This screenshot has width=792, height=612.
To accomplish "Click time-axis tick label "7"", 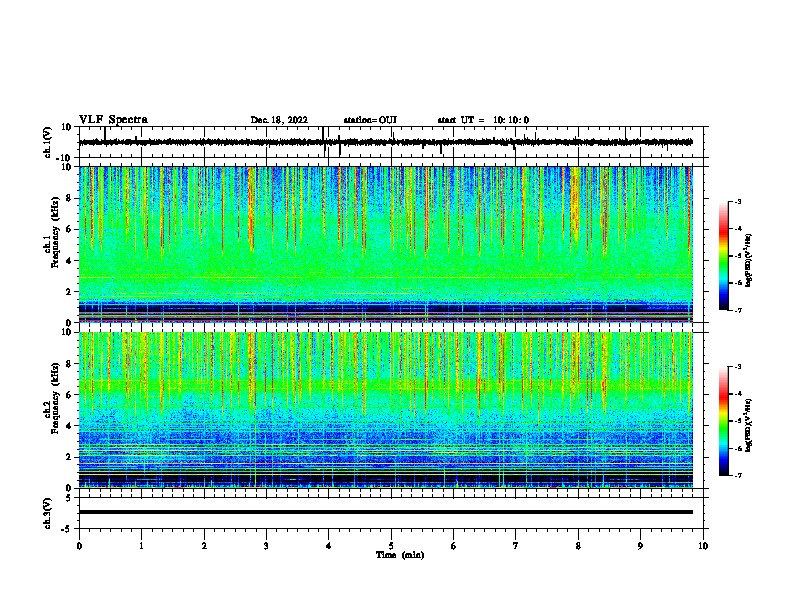I will point(516,546).
